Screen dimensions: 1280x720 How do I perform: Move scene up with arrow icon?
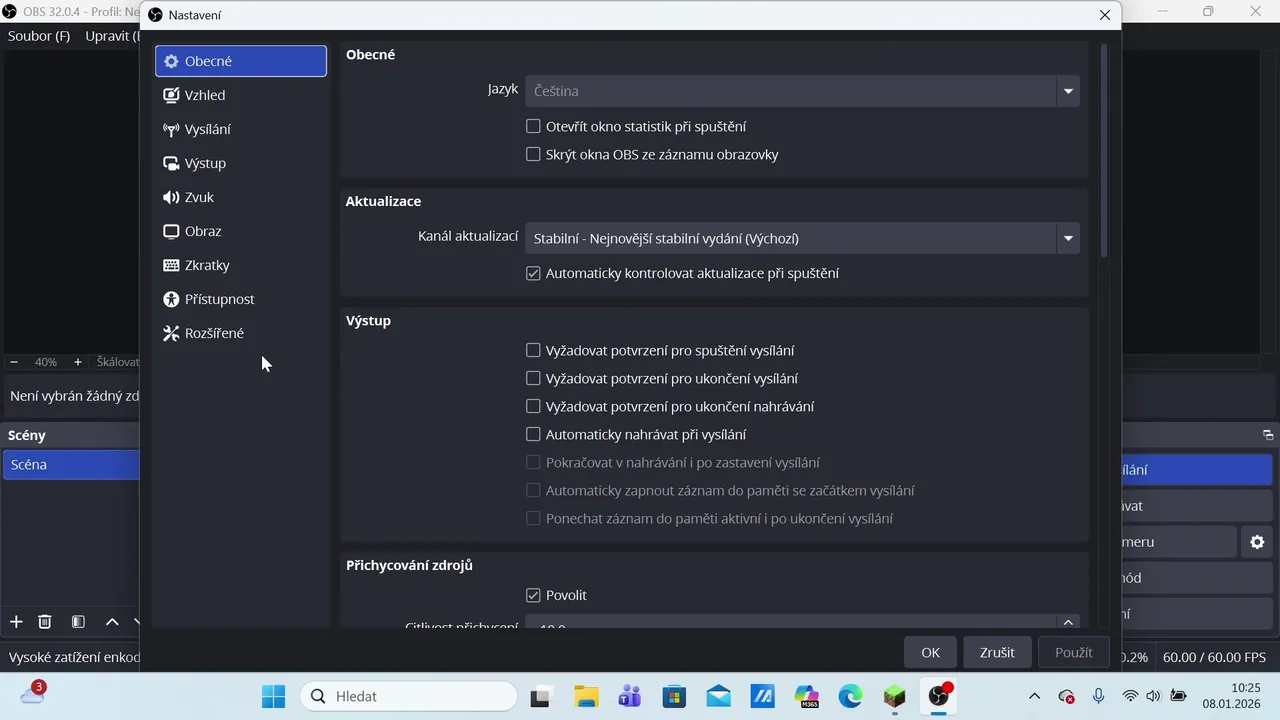112,622
